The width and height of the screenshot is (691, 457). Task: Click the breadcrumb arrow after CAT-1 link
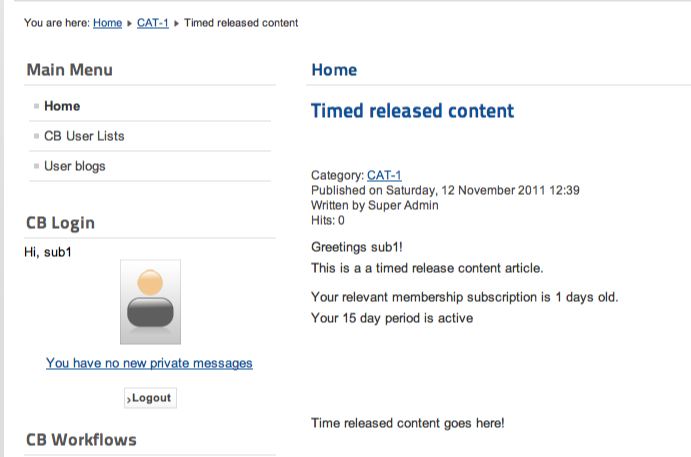pos(176,23)
